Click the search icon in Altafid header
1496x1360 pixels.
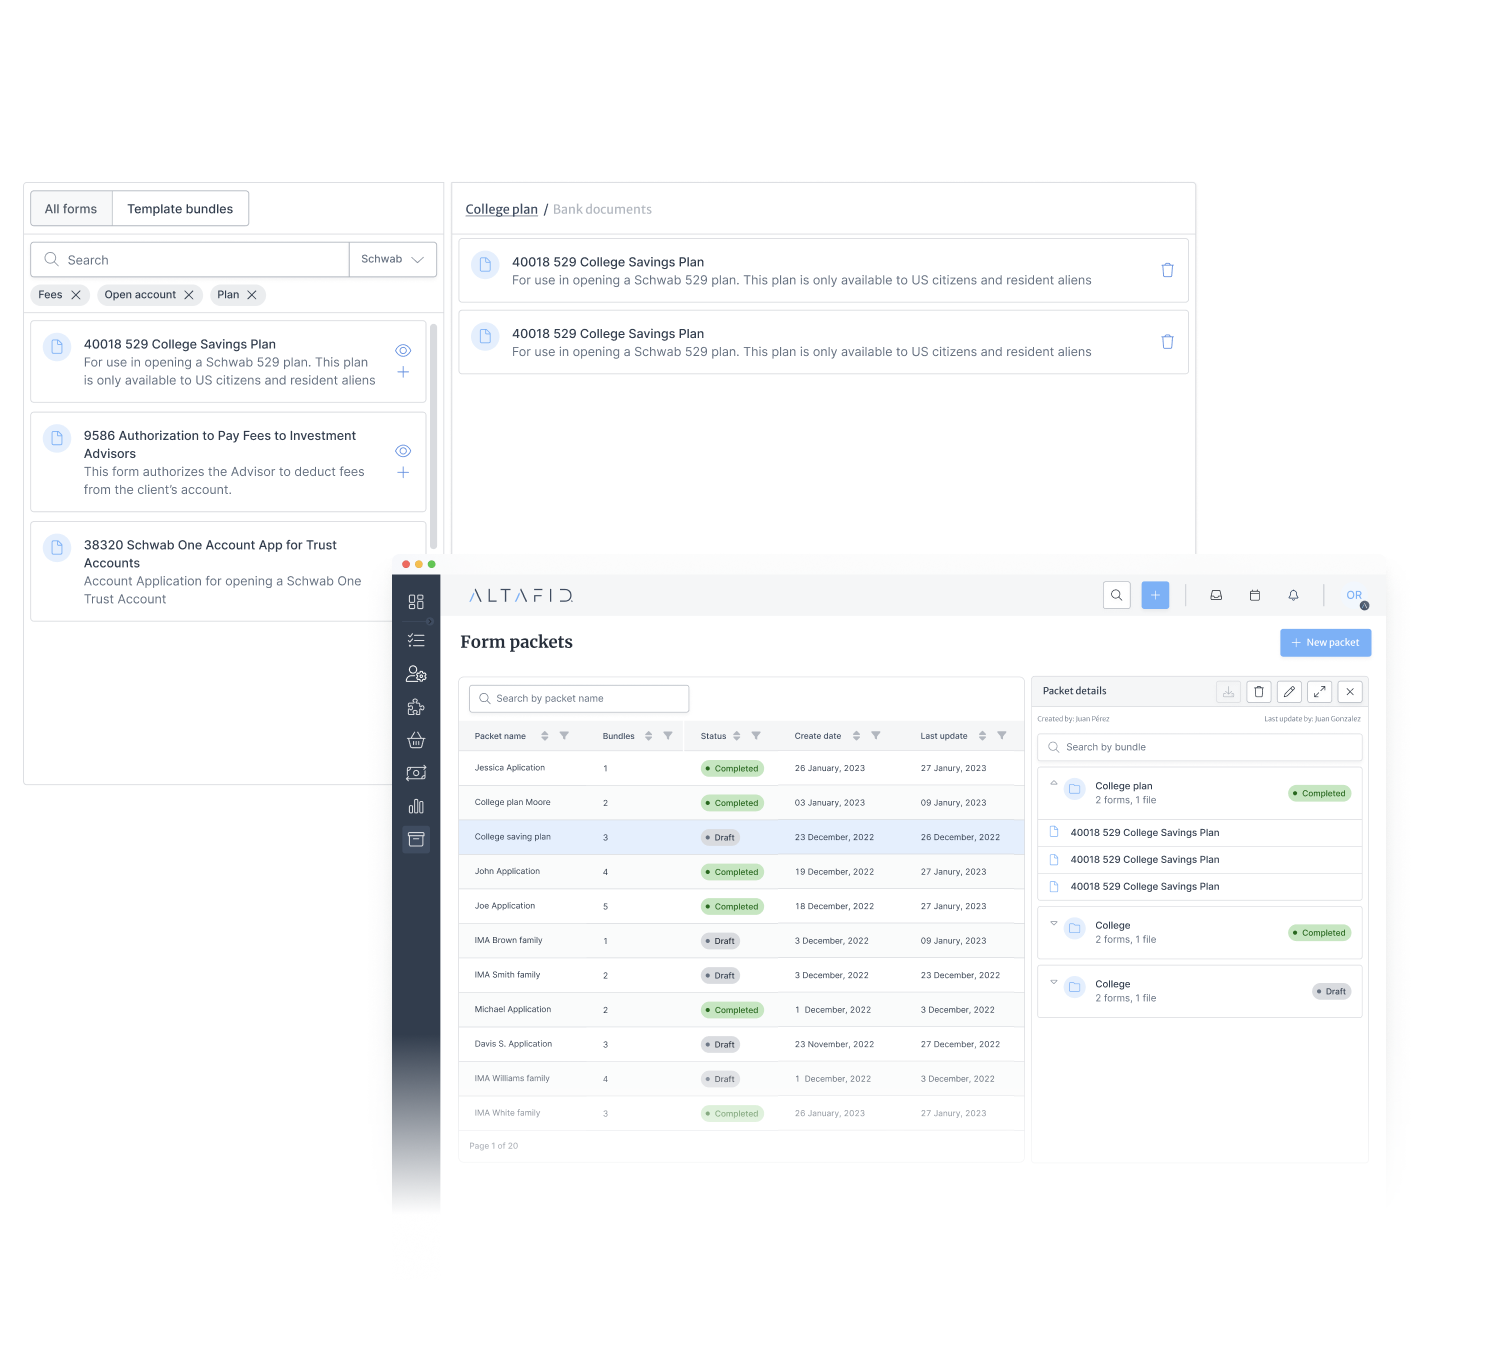[1116, 595]
